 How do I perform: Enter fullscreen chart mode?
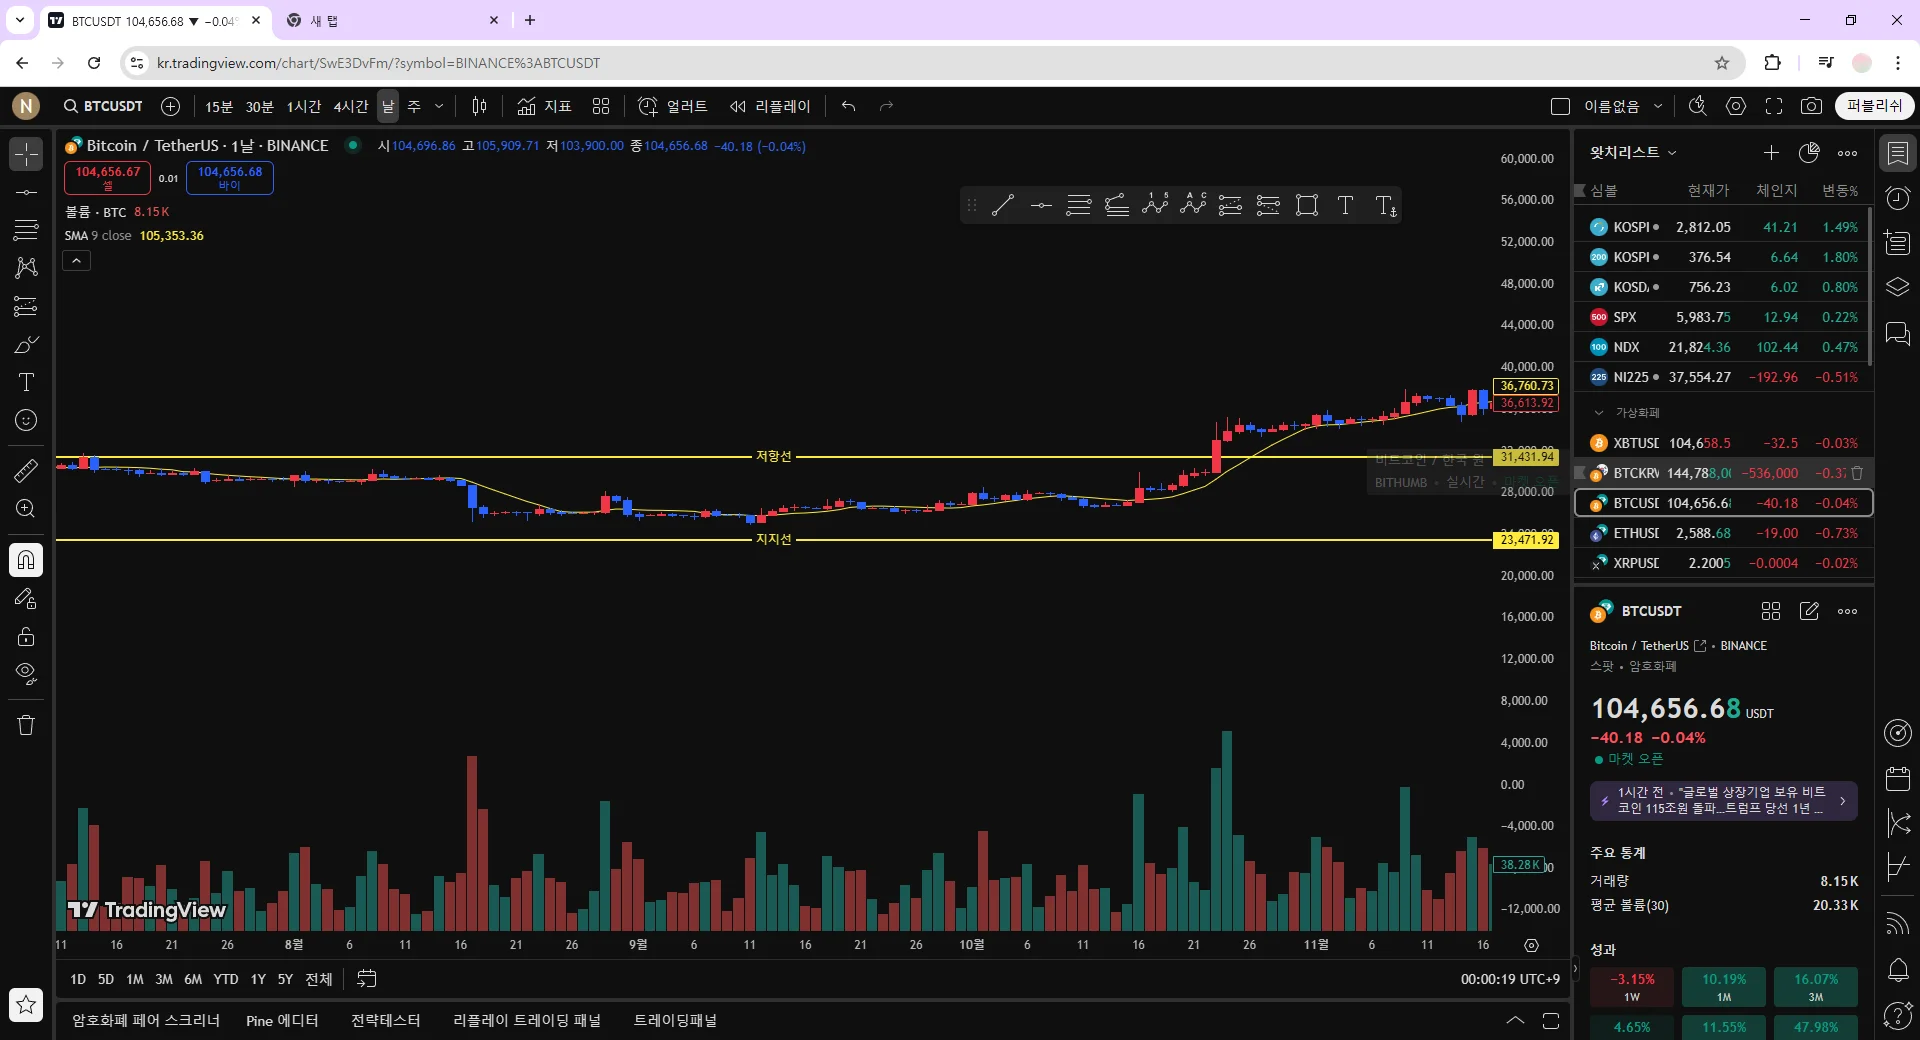pyautogui.click(x=1774, y=106)
